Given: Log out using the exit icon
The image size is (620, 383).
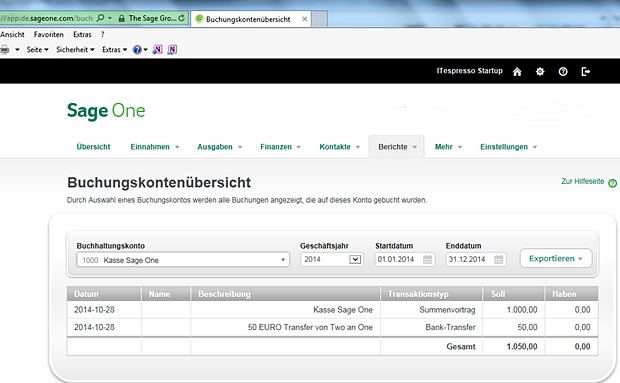Looking at the screenshot, I should [x=586, y=72].
